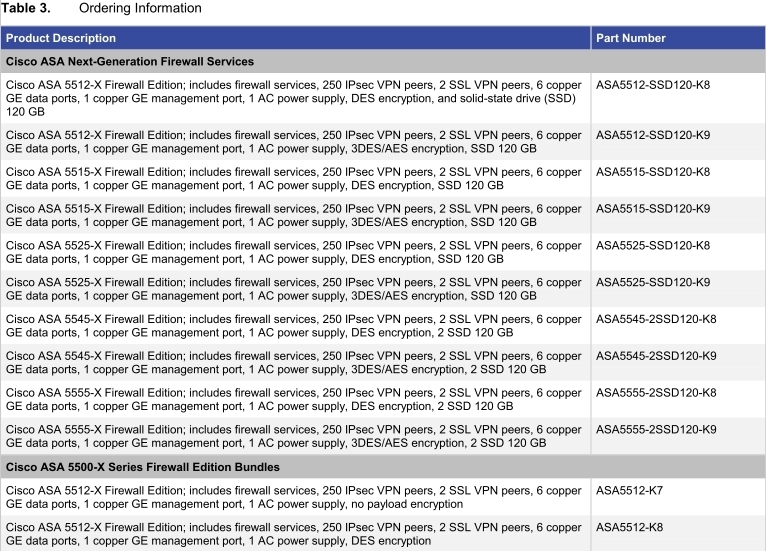Select the Table 3 Ordering Information caption
The height and width of the screenshot is (551, 766).
click(x=101, y=8)
